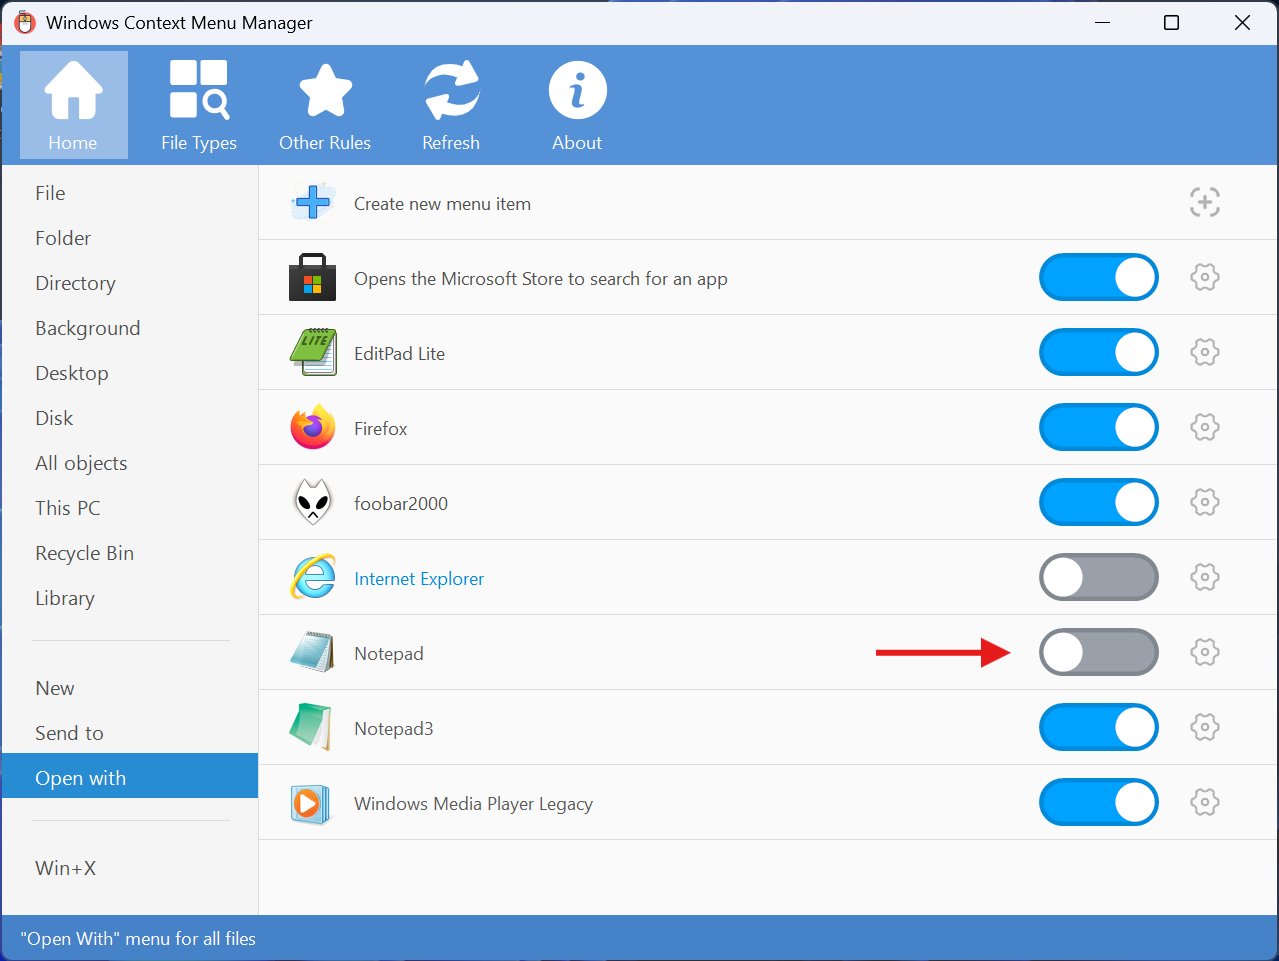Click Windows Media Player Legacy icon
Viewport: 1279px width, 961px height.
pyautogui.click(x=311, y=803)
